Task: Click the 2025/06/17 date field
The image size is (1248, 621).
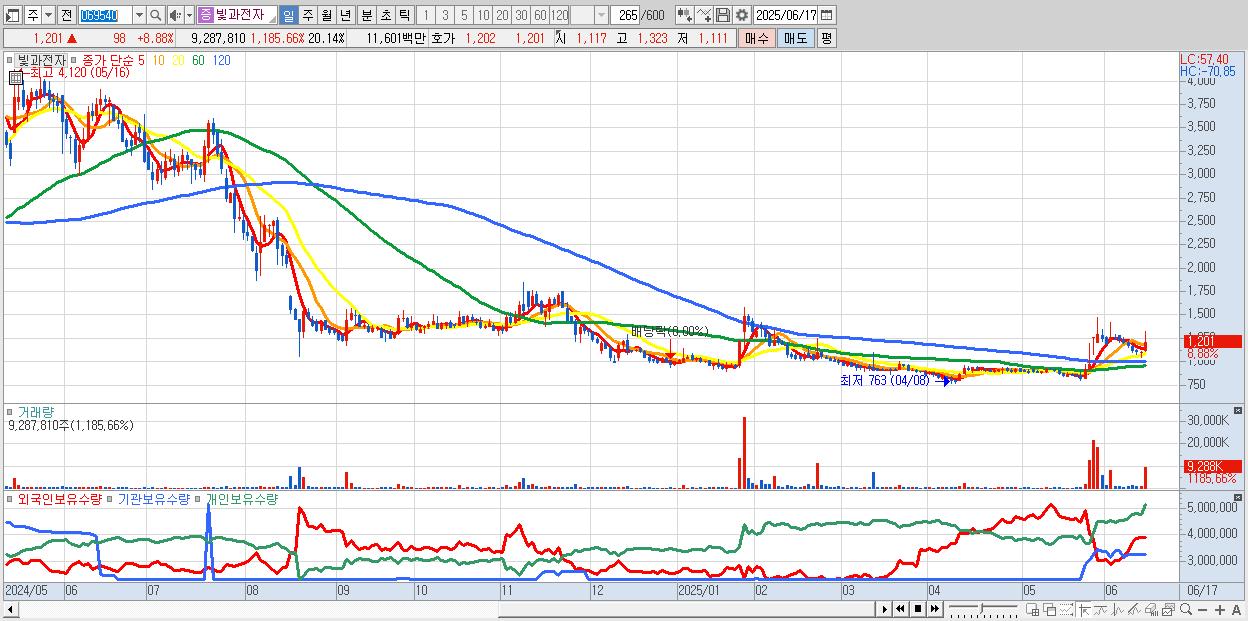Action: [785, 15]
